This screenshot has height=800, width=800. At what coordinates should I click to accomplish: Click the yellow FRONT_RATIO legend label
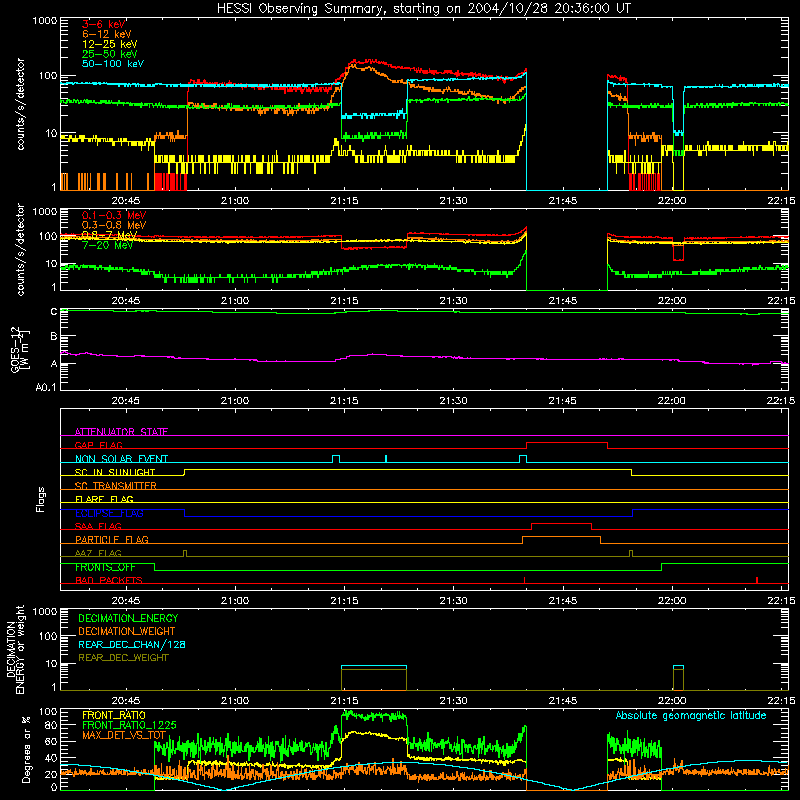pos(114,715)
